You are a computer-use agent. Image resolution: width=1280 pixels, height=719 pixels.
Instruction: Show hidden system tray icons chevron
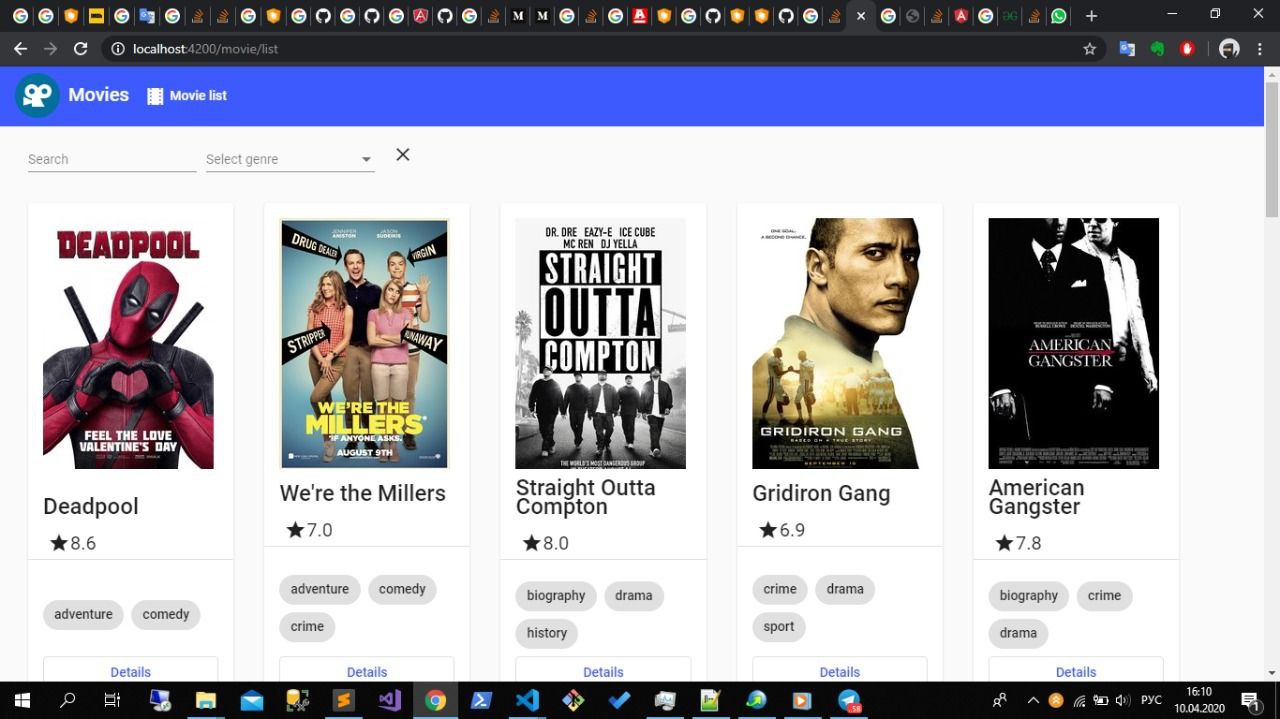point(1033,700)
